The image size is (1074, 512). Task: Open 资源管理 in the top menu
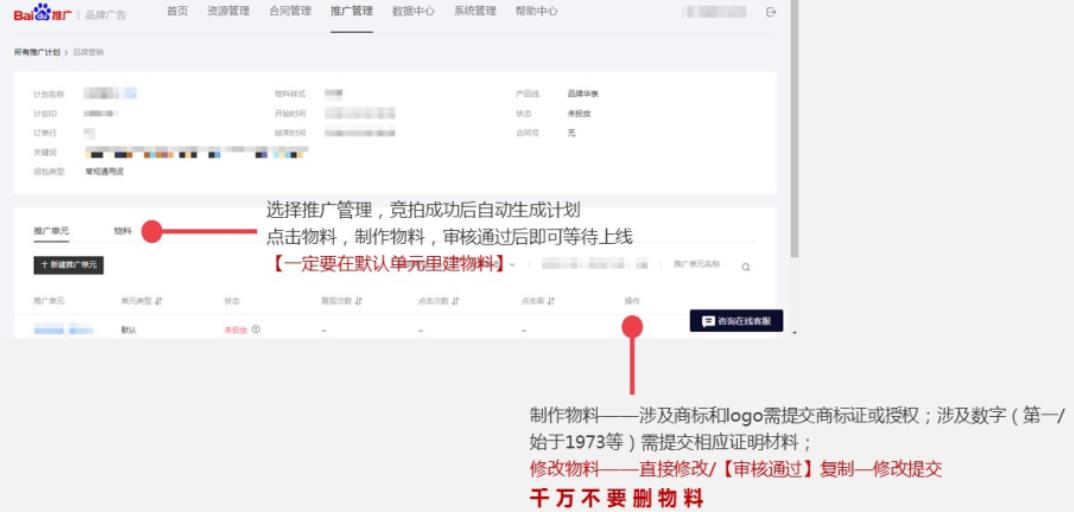tap(228, 11)
